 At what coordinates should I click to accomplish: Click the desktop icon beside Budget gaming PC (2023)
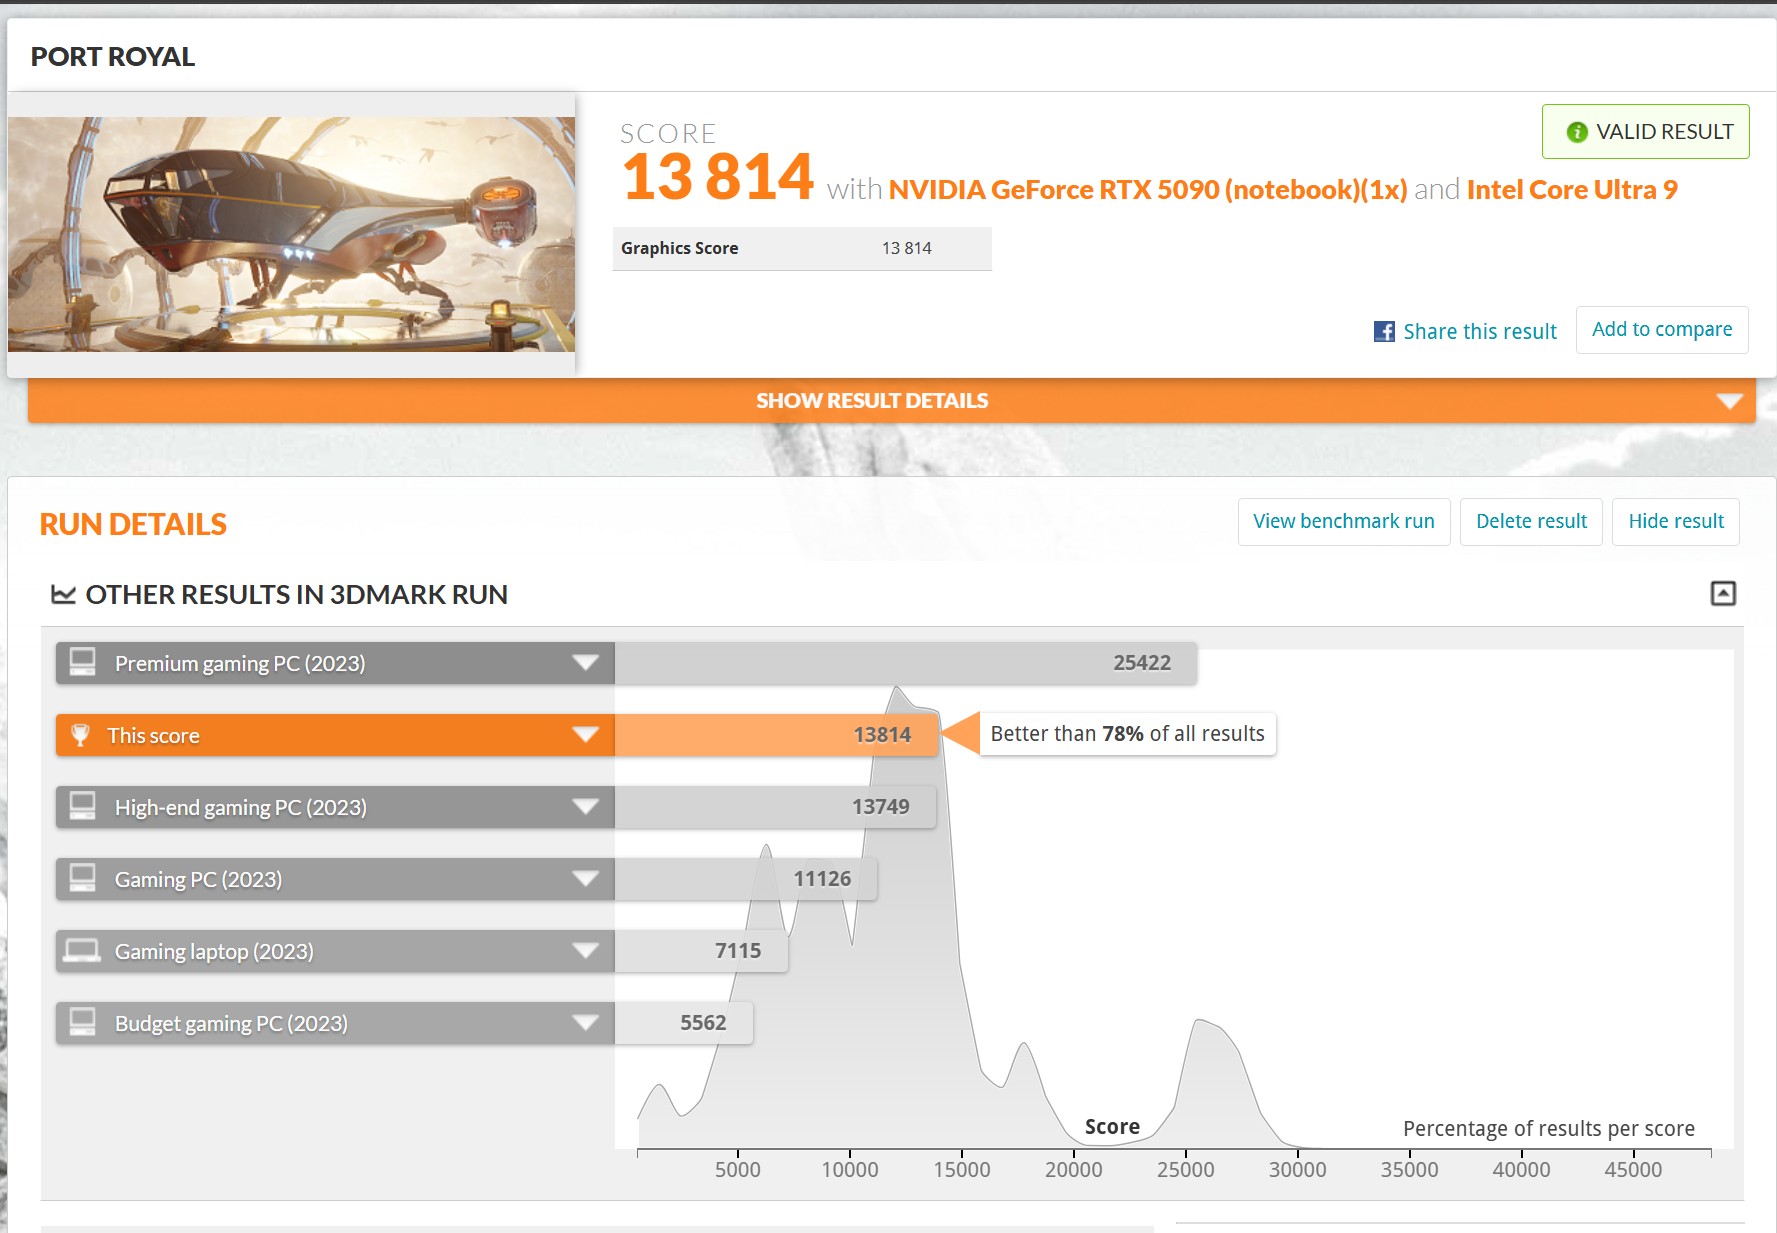pos(82,1022)
